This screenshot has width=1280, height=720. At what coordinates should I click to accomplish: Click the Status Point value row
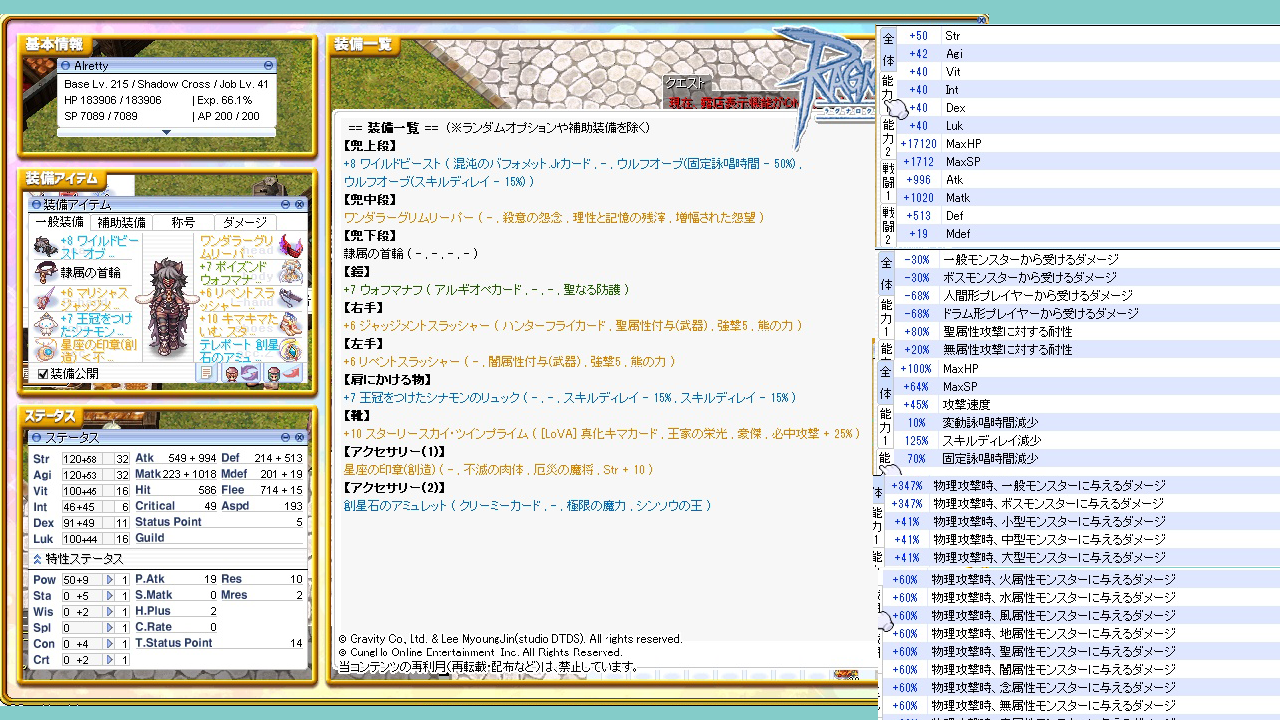click(x=219, y=522)
